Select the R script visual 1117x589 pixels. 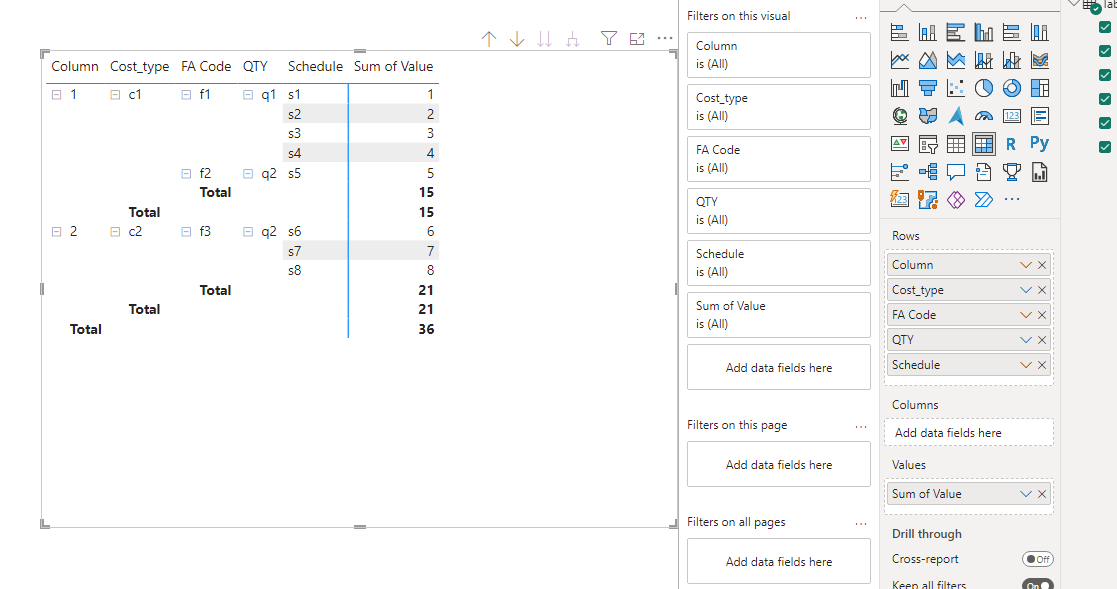[1012, 144]
